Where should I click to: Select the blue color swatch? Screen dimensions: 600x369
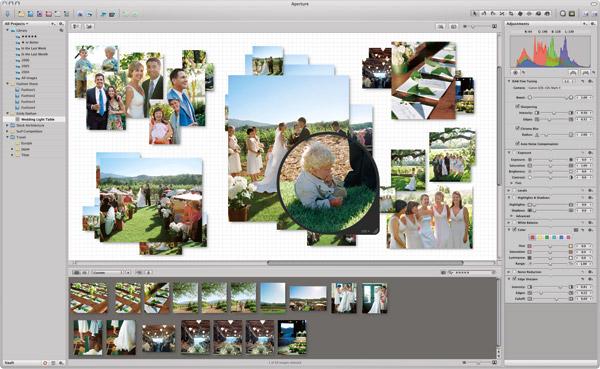point(561,238)
